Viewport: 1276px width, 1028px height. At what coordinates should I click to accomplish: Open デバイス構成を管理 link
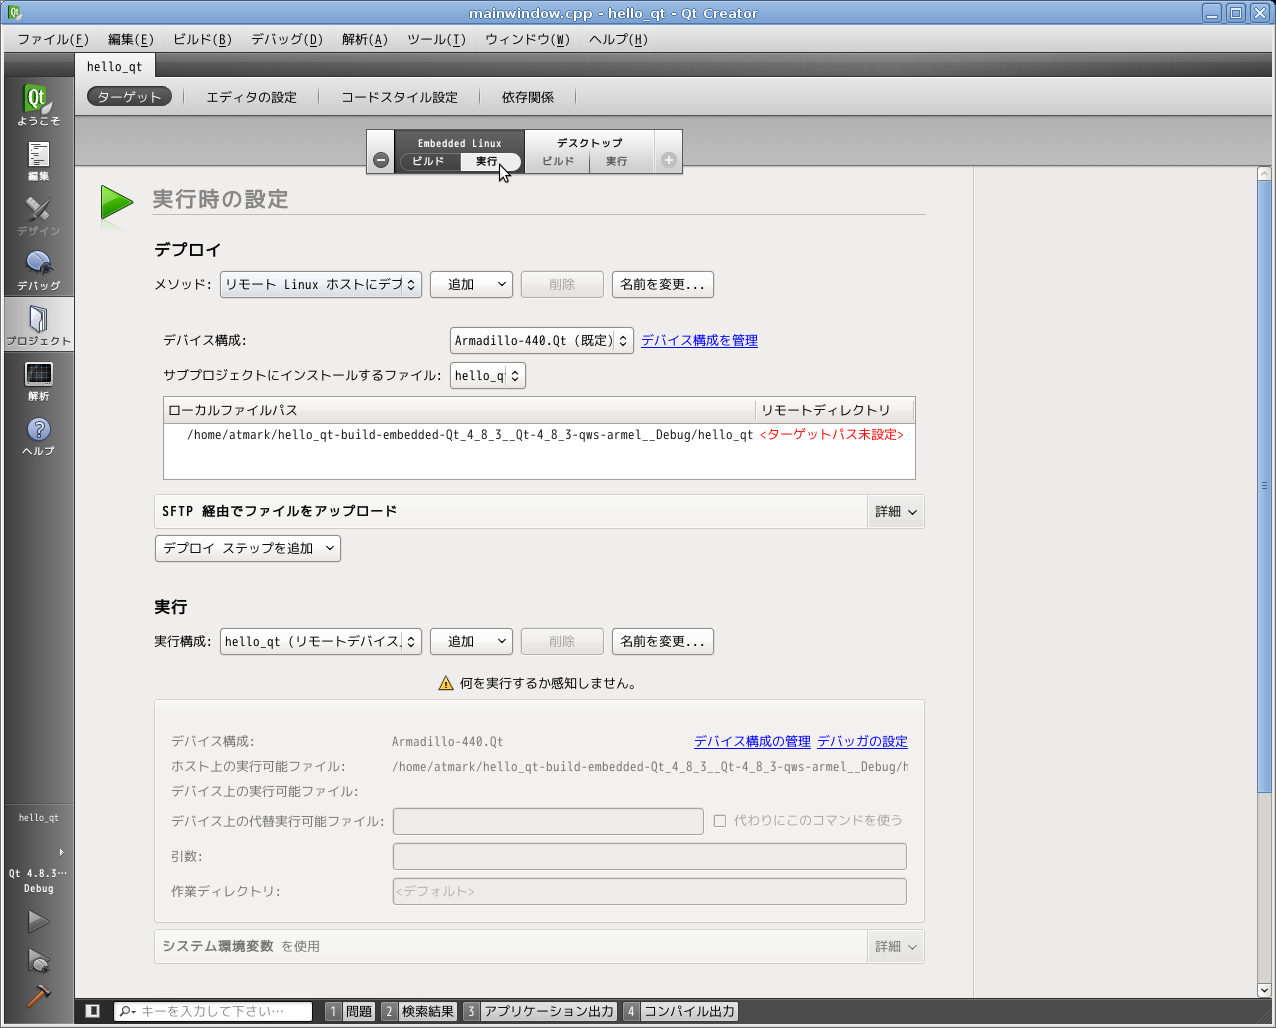tap(699, 340)
